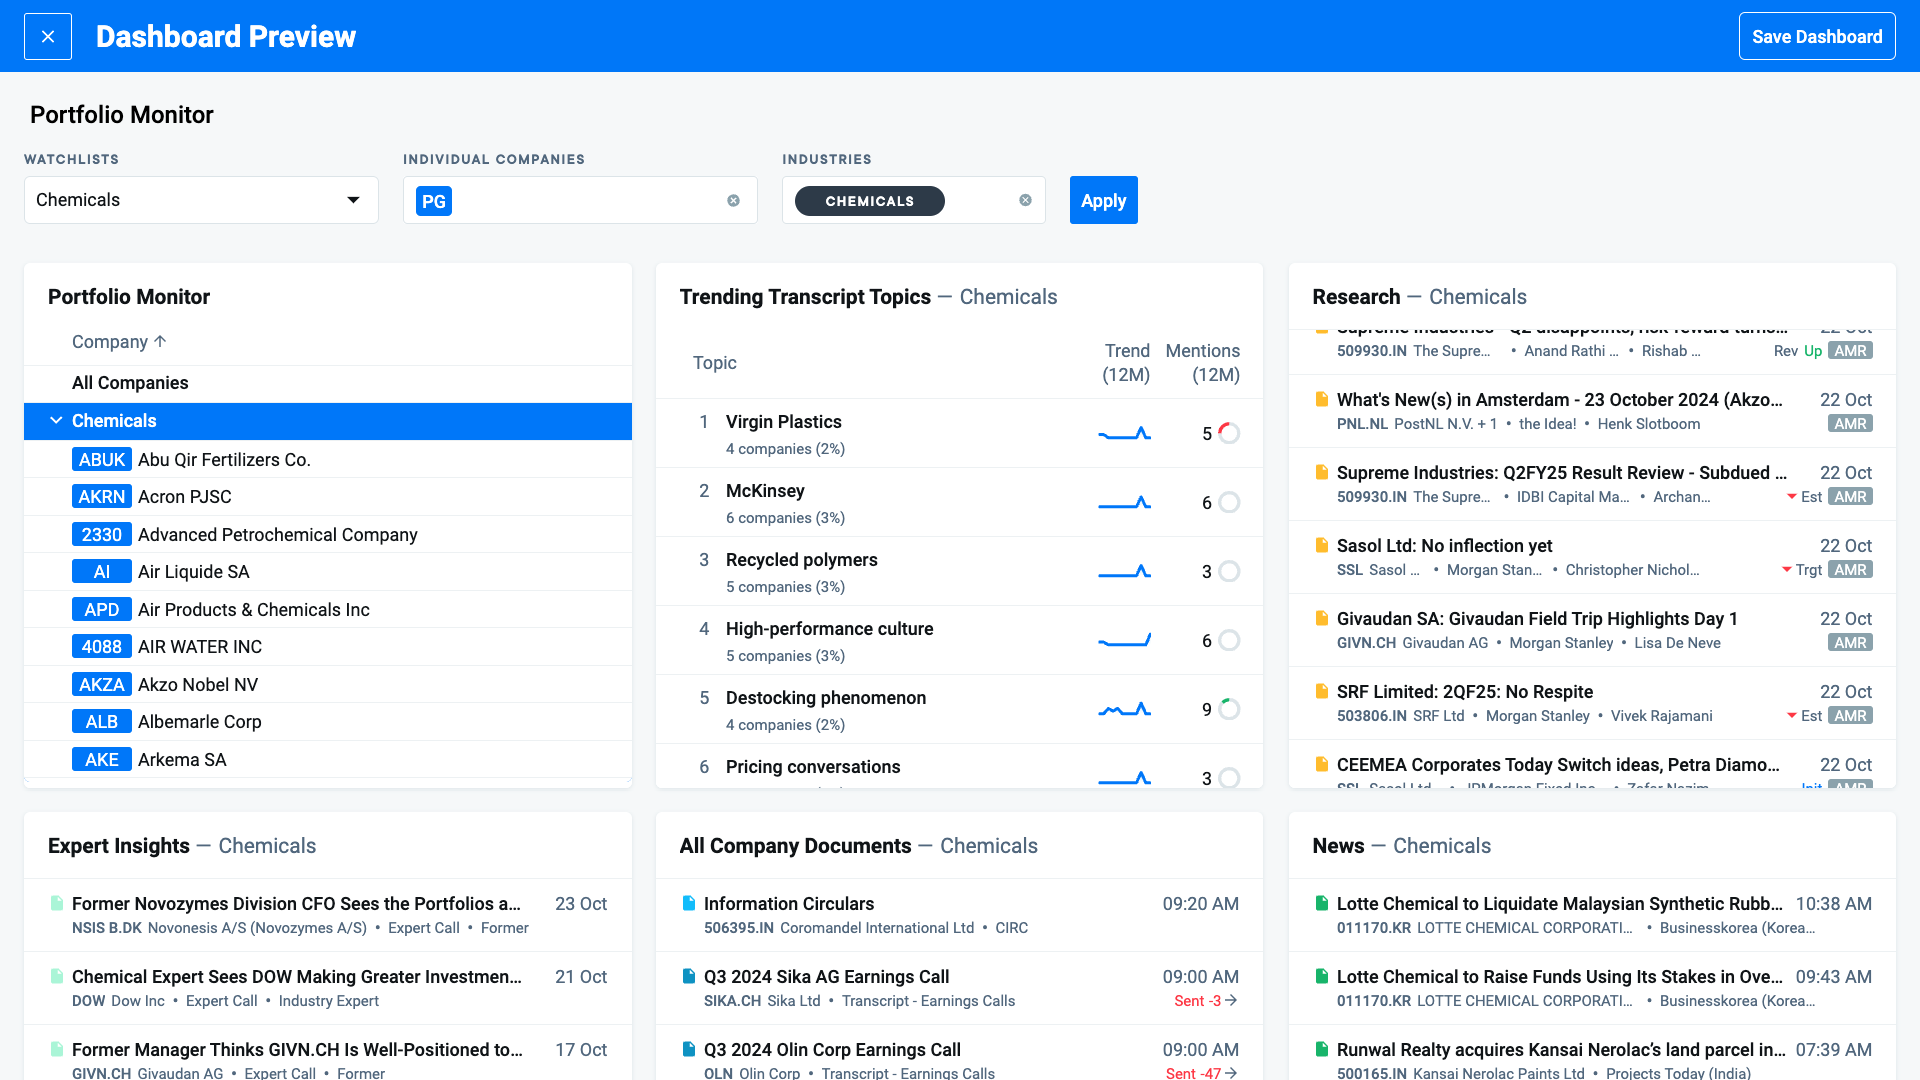Click the AKRN ticker badge
The height and width of the screenshot is (1080, 1920).
(102, 497)
